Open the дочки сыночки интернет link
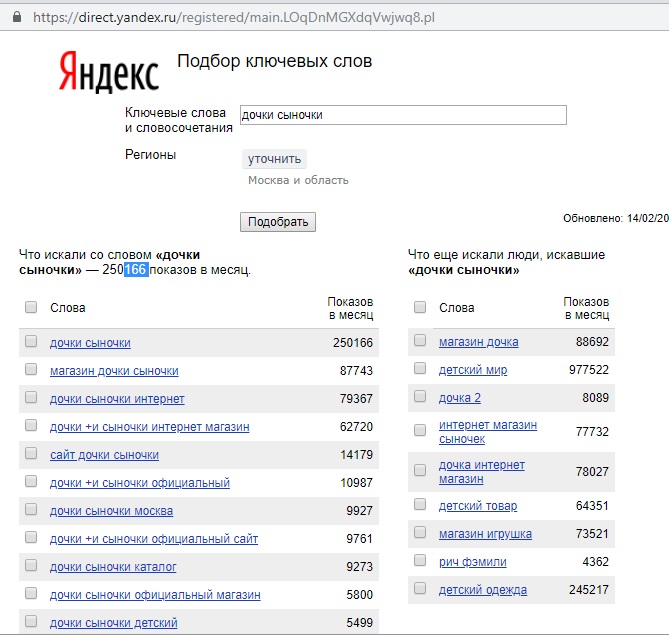 (x=117, y=399)
